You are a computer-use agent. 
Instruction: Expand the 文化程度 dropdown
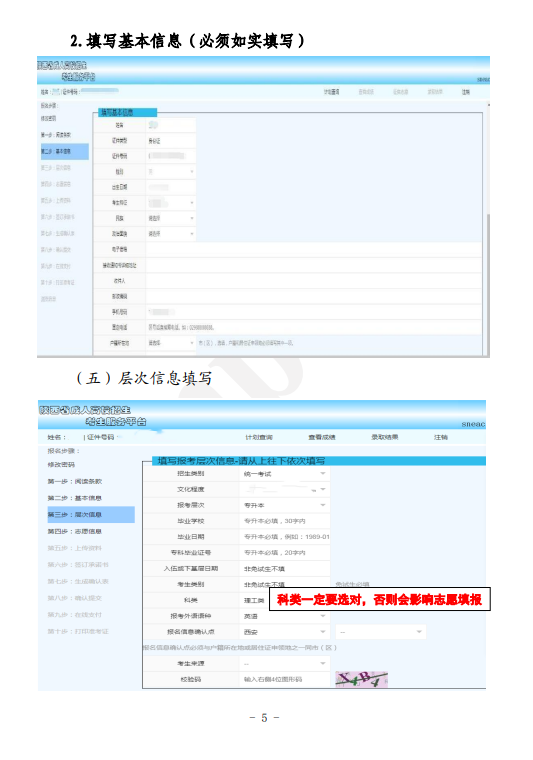[x=284, y=490]
